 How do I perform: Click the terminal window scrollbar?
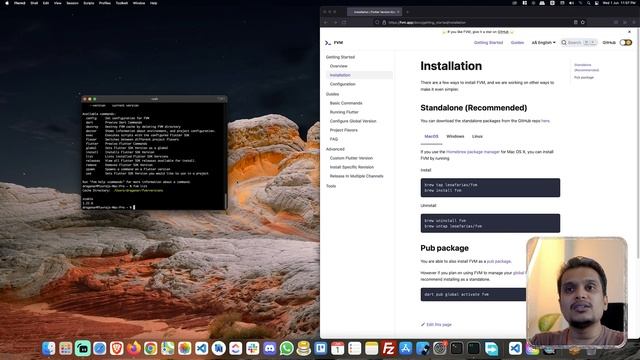225,200
